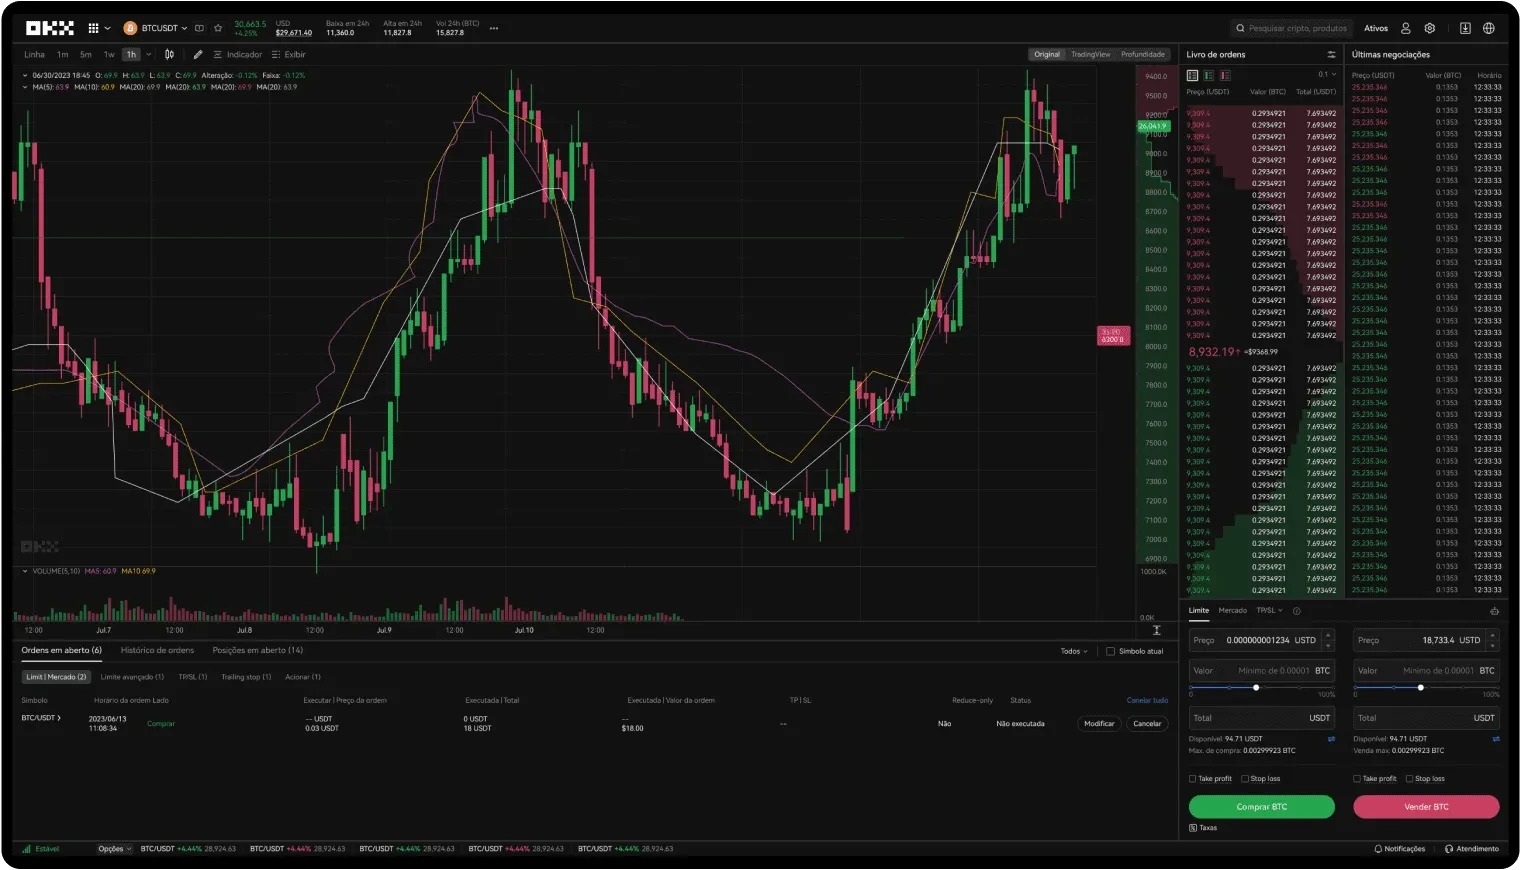Check Take profit on the buy form
This screenshot has height=870, width=1521.
pos(1192,778)
